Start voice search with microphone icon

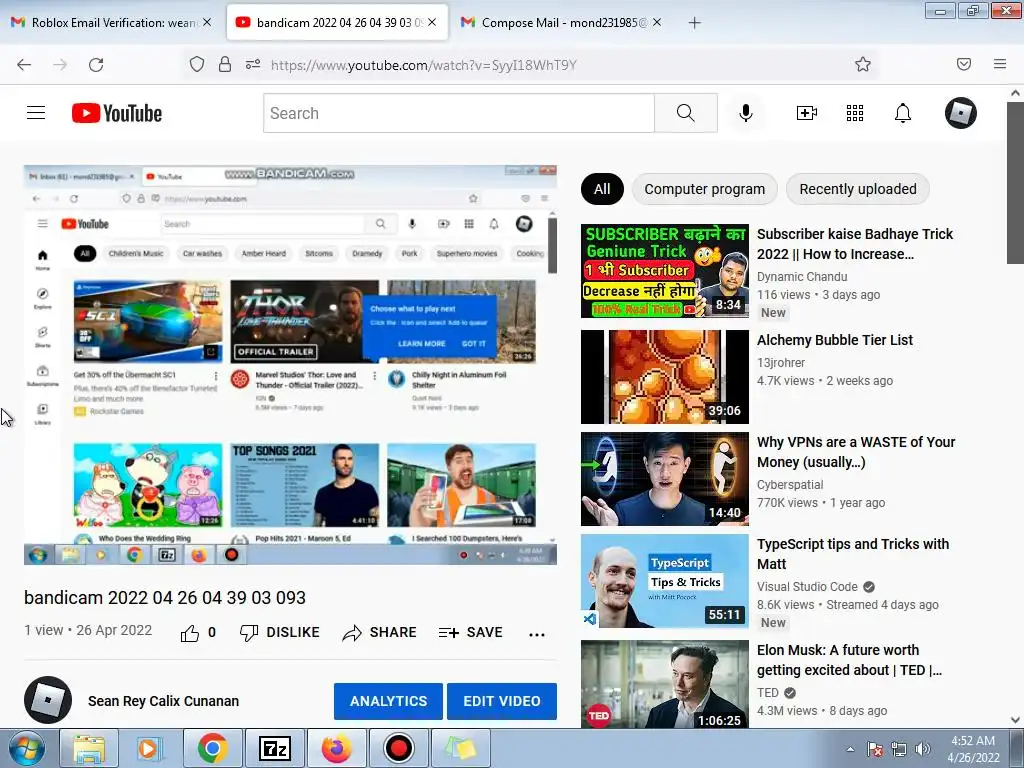pyautogui.click(x=746, y=113)
